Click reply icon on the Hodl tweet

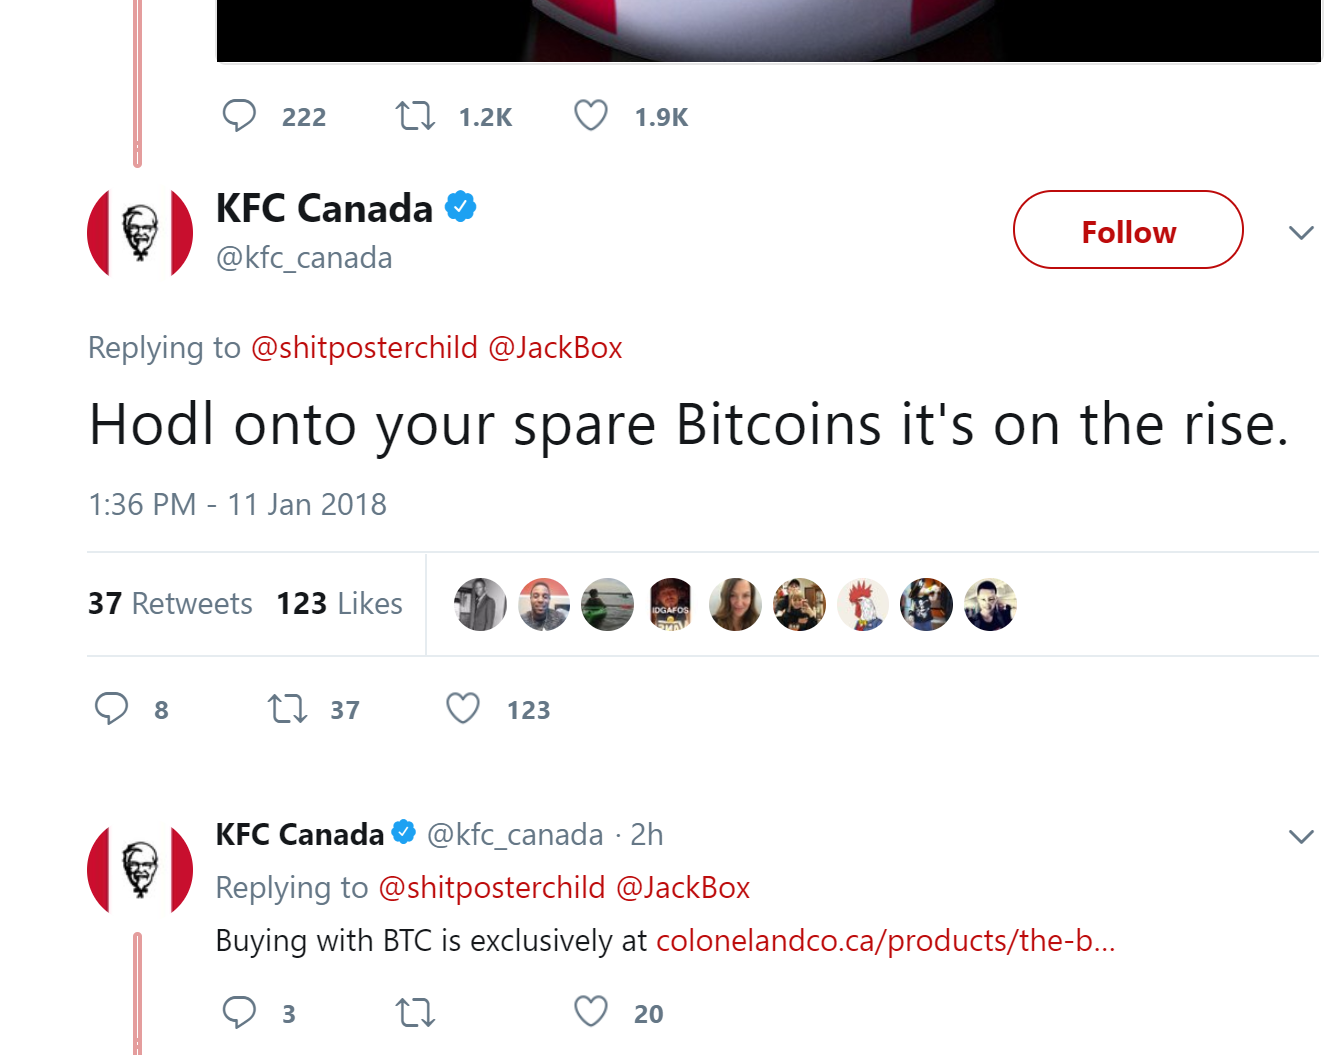[x=111, y=709]
